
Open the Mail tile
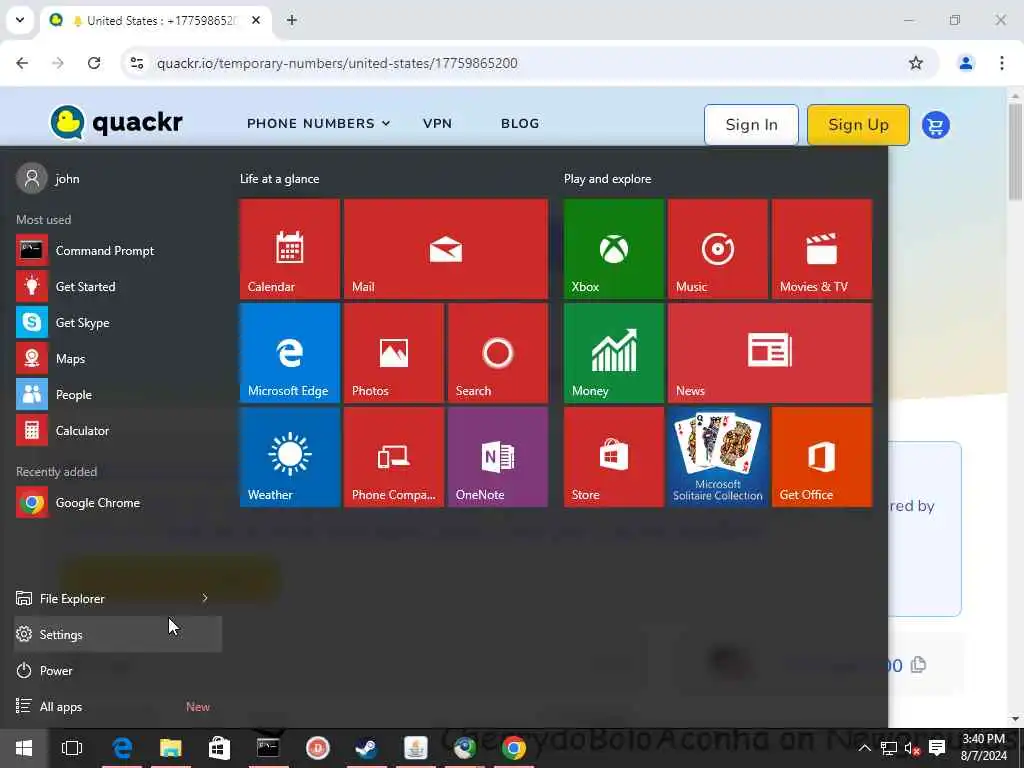point(445,249)
